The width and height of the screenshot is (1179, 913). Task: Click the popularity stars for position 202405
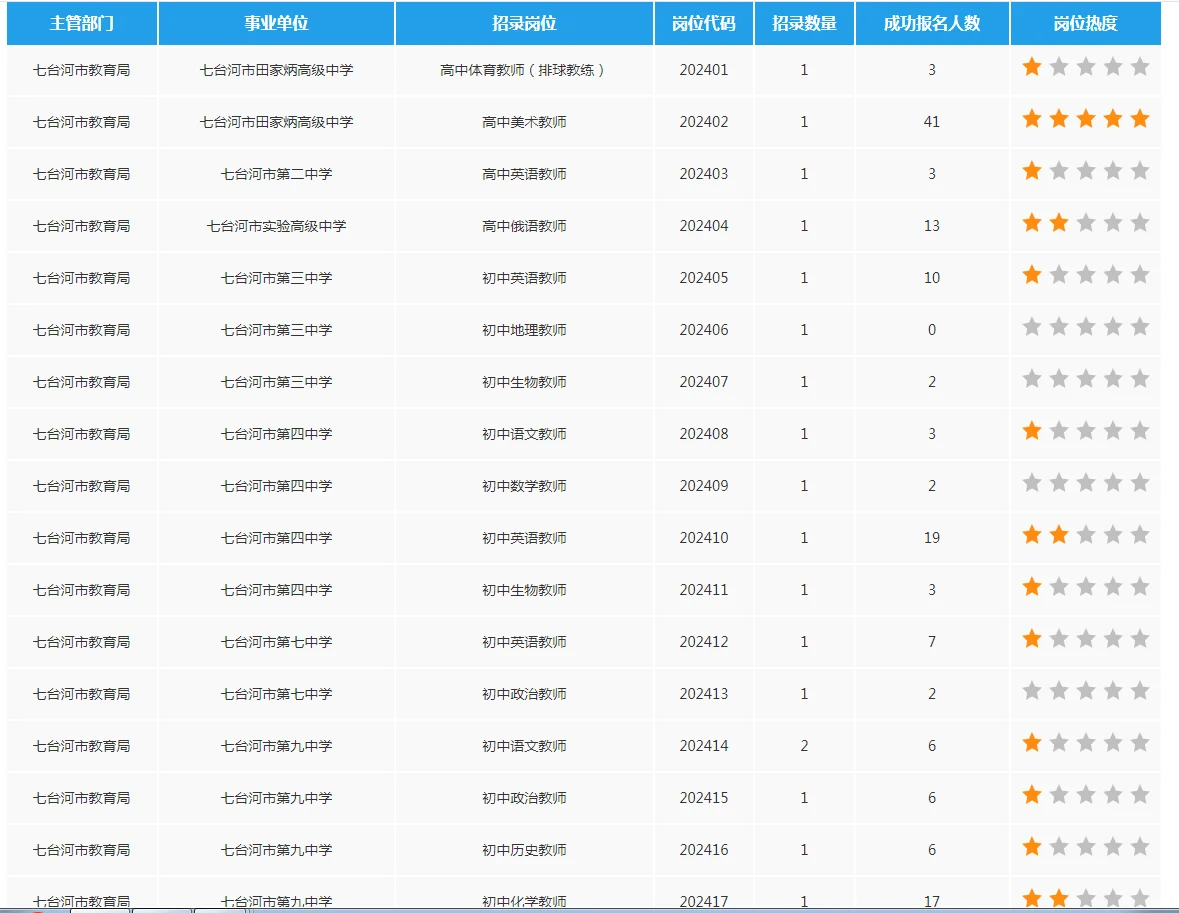[x=1086, y=275]
